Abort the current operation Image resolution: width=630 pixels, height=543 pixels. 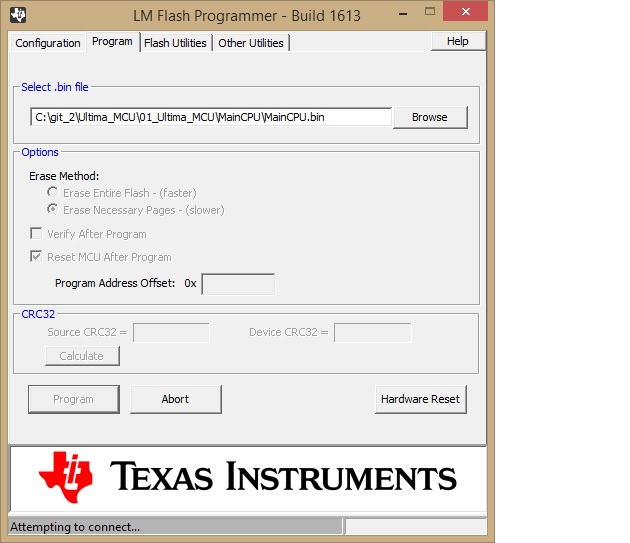pos(176,399)
